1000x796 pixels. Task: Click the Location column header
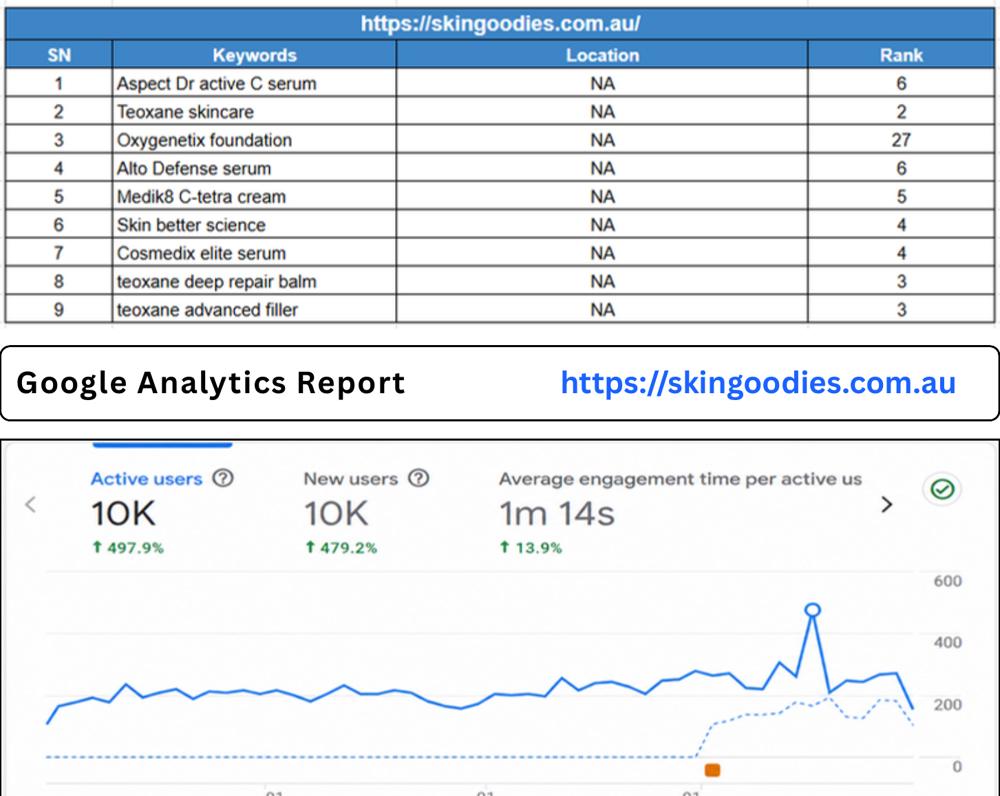(602, 55)
